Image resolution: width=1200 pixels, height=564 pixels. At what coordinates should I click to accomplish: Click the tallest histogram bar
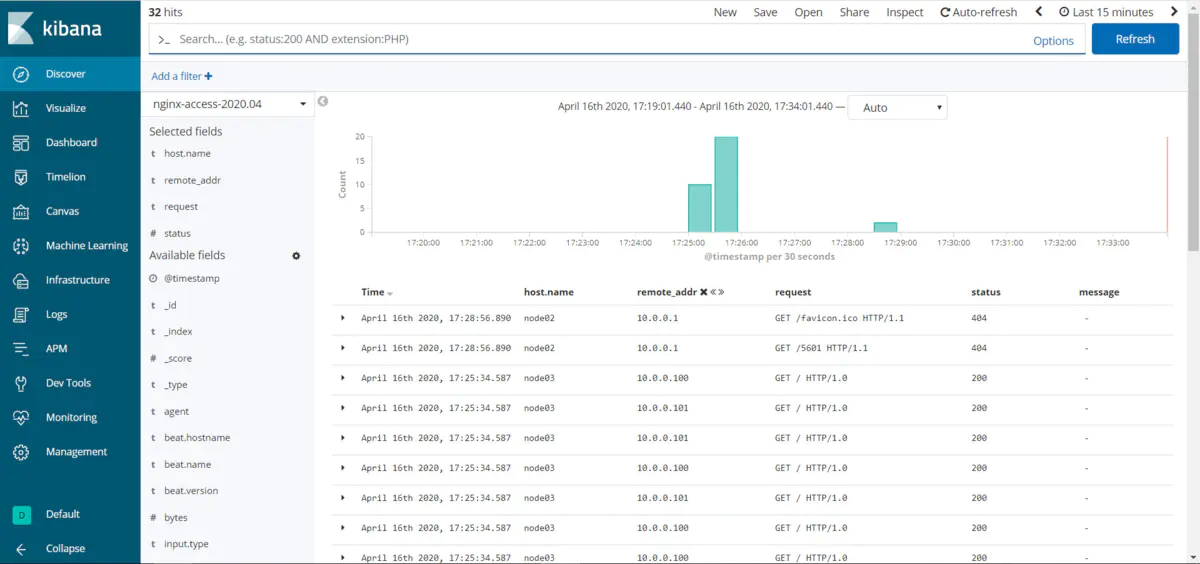pyautogui.click(x=726, y=185)
